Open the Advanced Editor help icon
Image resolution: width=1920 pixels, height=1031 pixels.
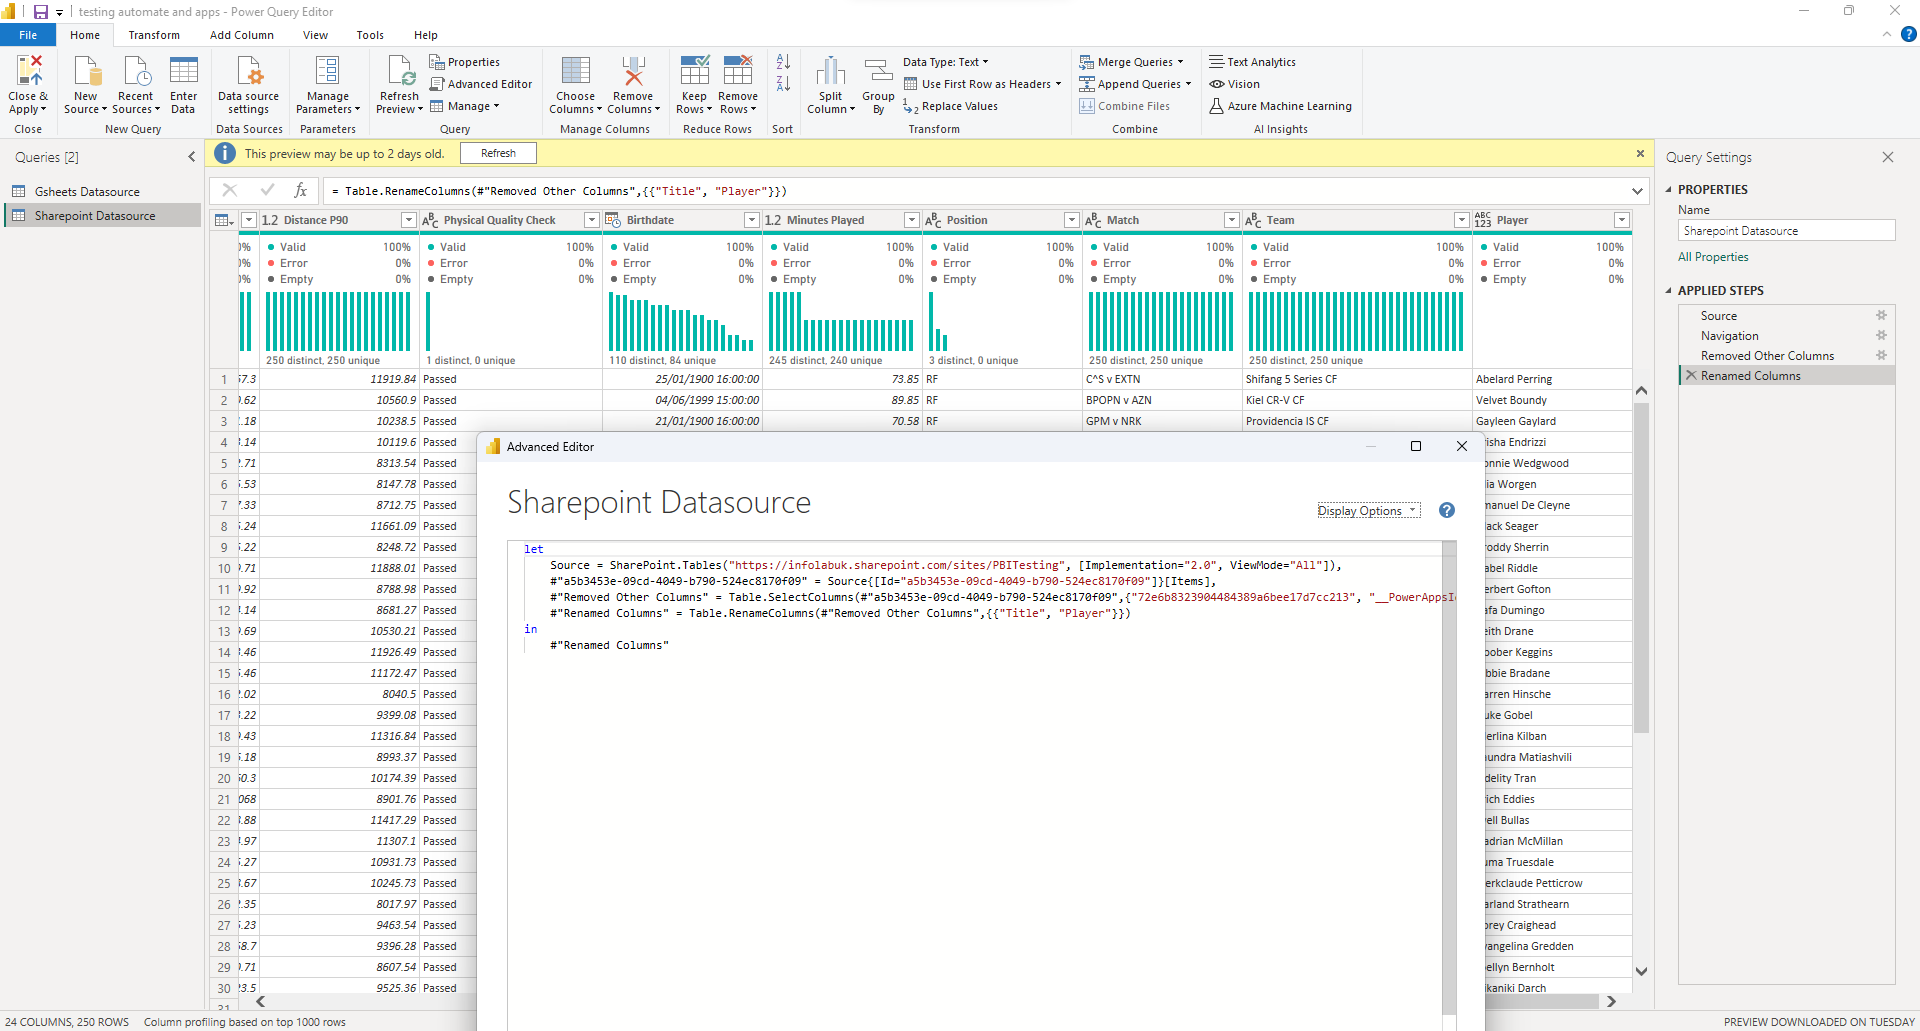coord(1446,511)
